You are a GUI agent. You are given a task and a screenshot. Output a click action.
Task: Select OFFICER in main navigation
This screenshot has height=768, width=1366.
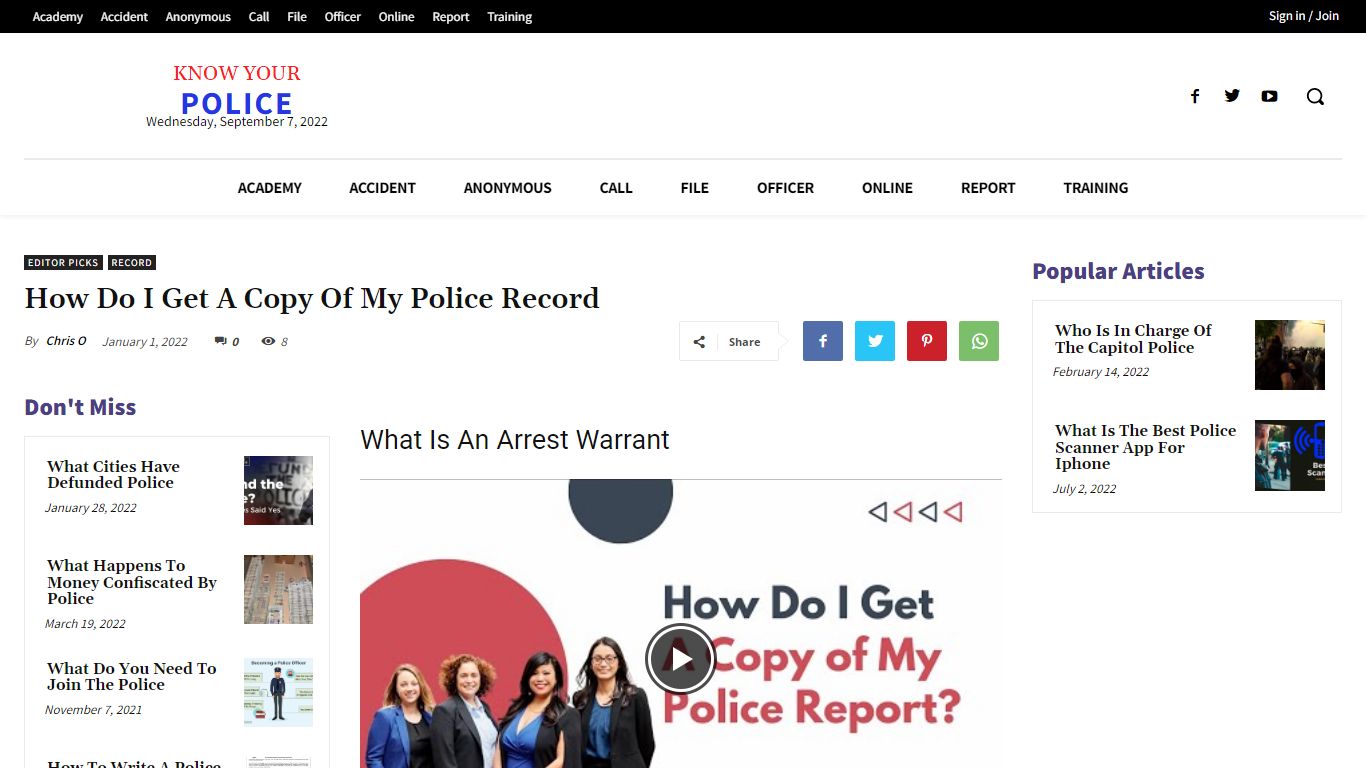(785, 188)
